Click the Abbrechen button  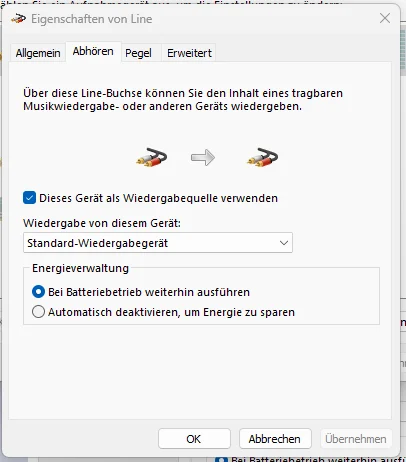click(x=275, y=439)
